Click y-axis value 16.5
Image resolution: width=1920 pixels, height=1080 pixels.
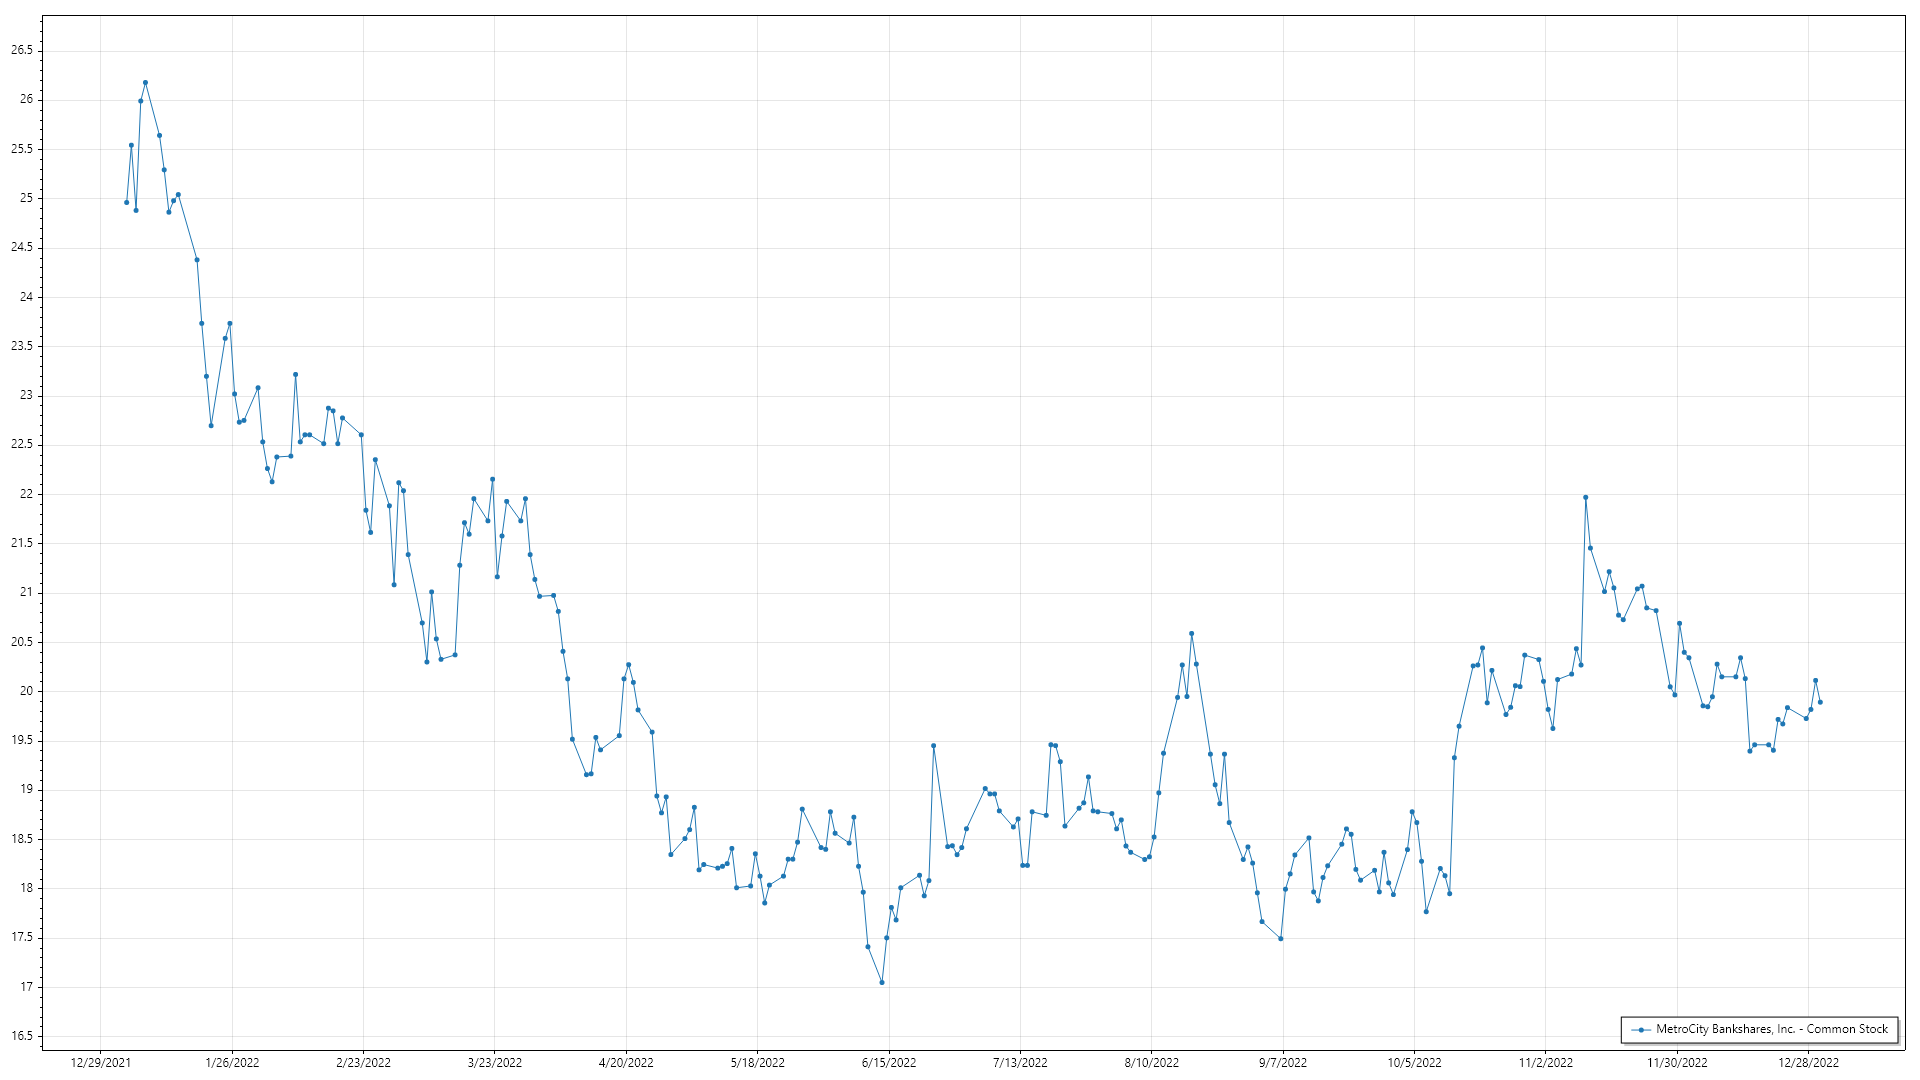(22, 1036)
